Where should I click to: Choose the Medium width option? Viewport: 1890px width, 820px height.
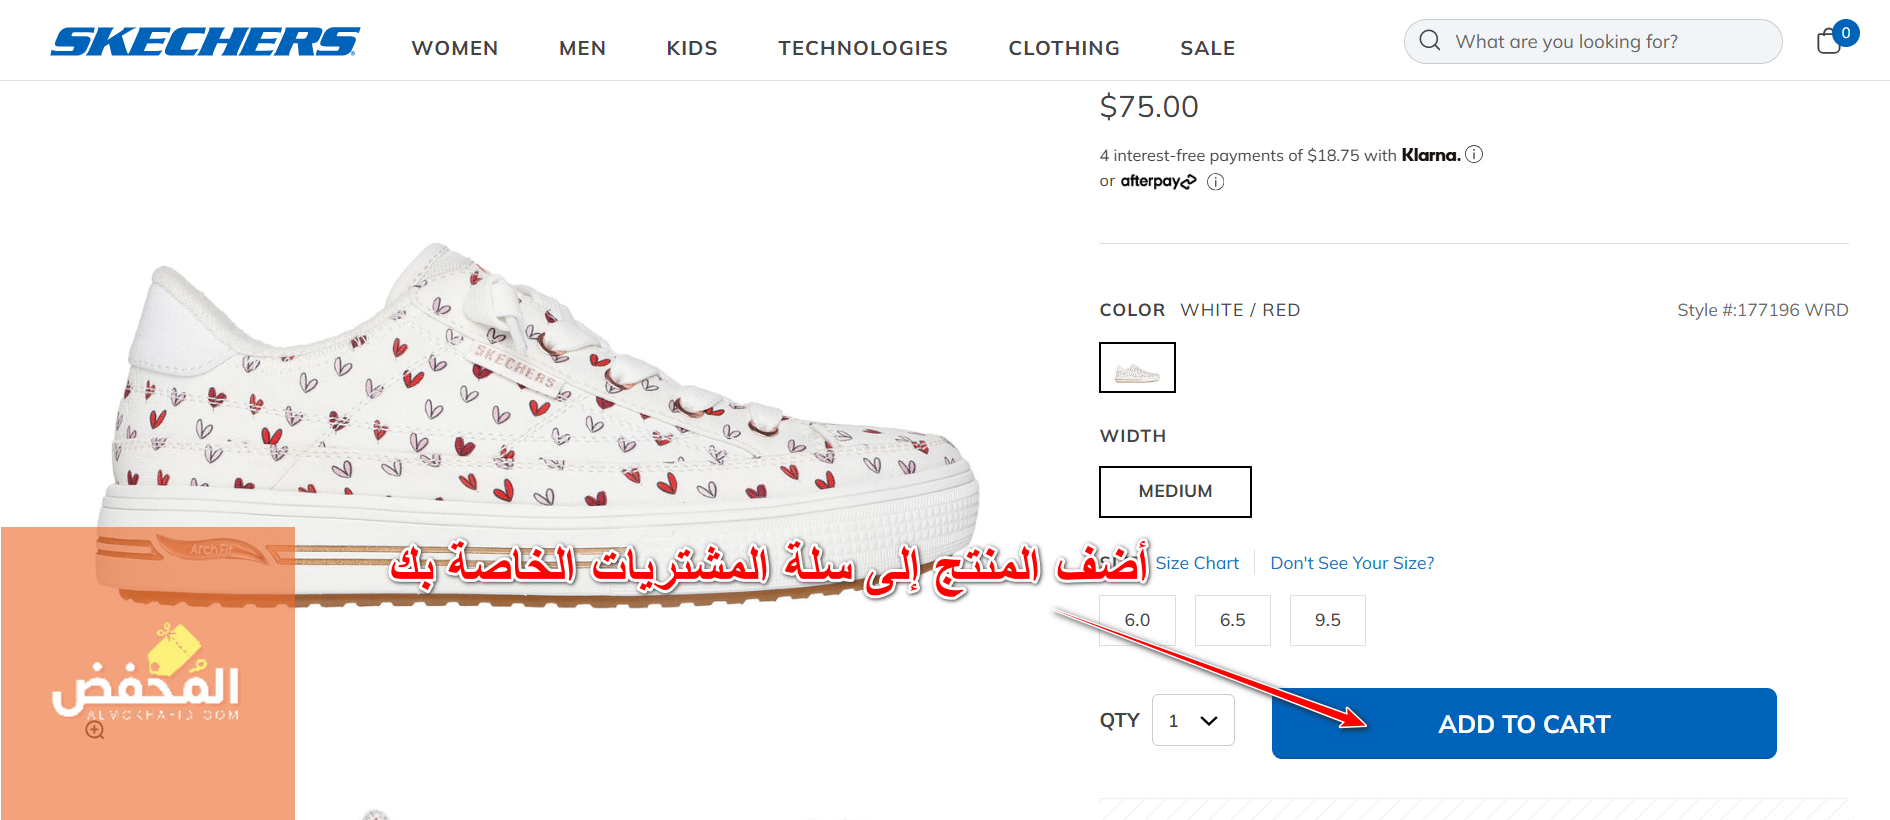1175,491
